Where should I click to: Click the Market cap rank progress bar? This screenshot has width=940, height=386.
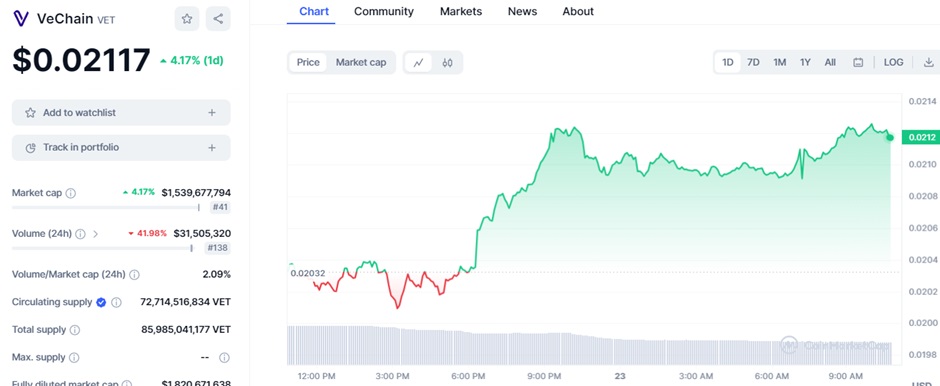(x=106, y=207)
